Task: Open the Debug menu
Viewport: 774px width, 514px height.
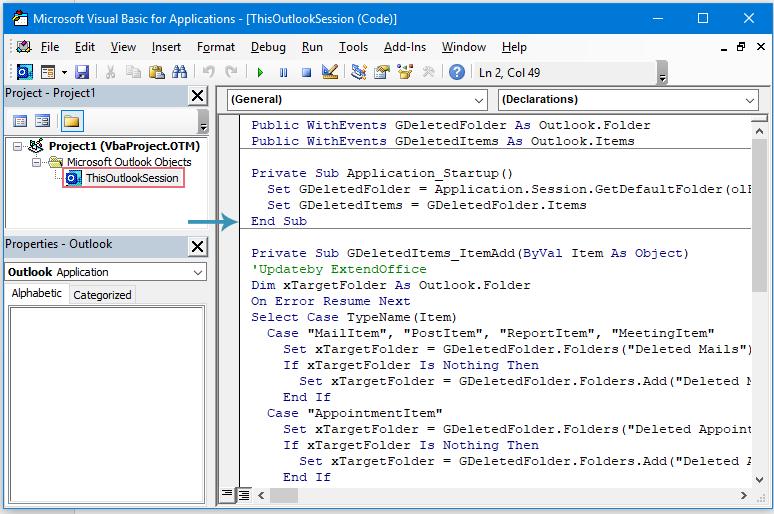Action: (267, 47)
